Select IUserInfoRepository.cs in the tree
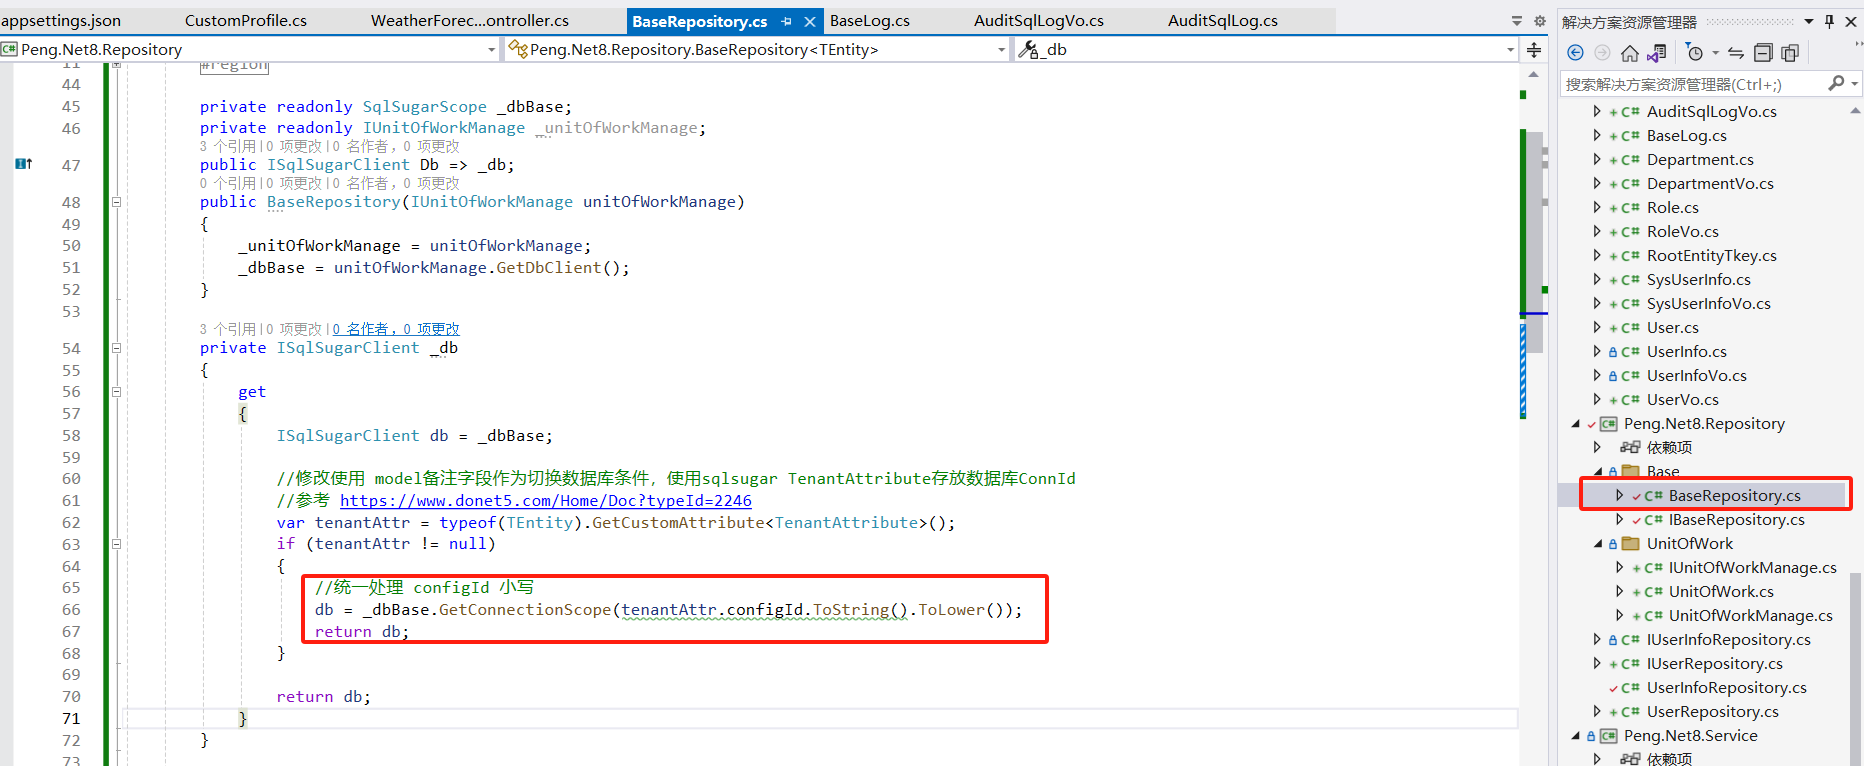1864x766 pixels. pyautogui.click(x=1728, y=640)
